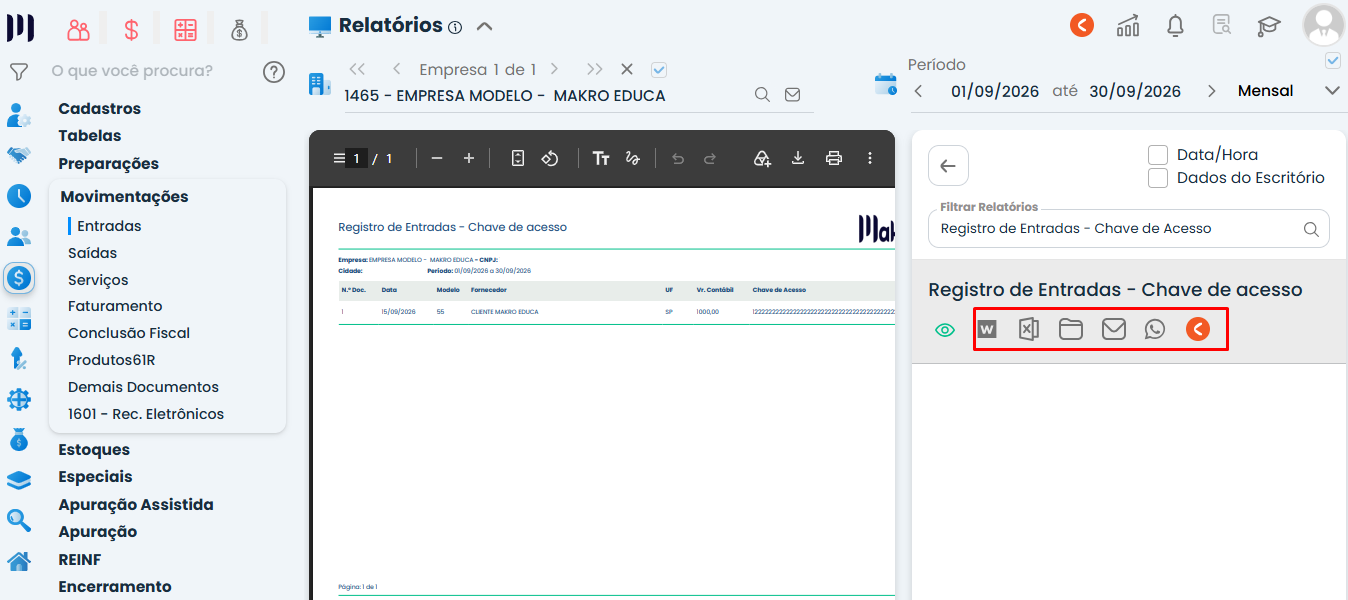Expand the Cadastros menu group

pyautogui.click(x=100, y=109)
